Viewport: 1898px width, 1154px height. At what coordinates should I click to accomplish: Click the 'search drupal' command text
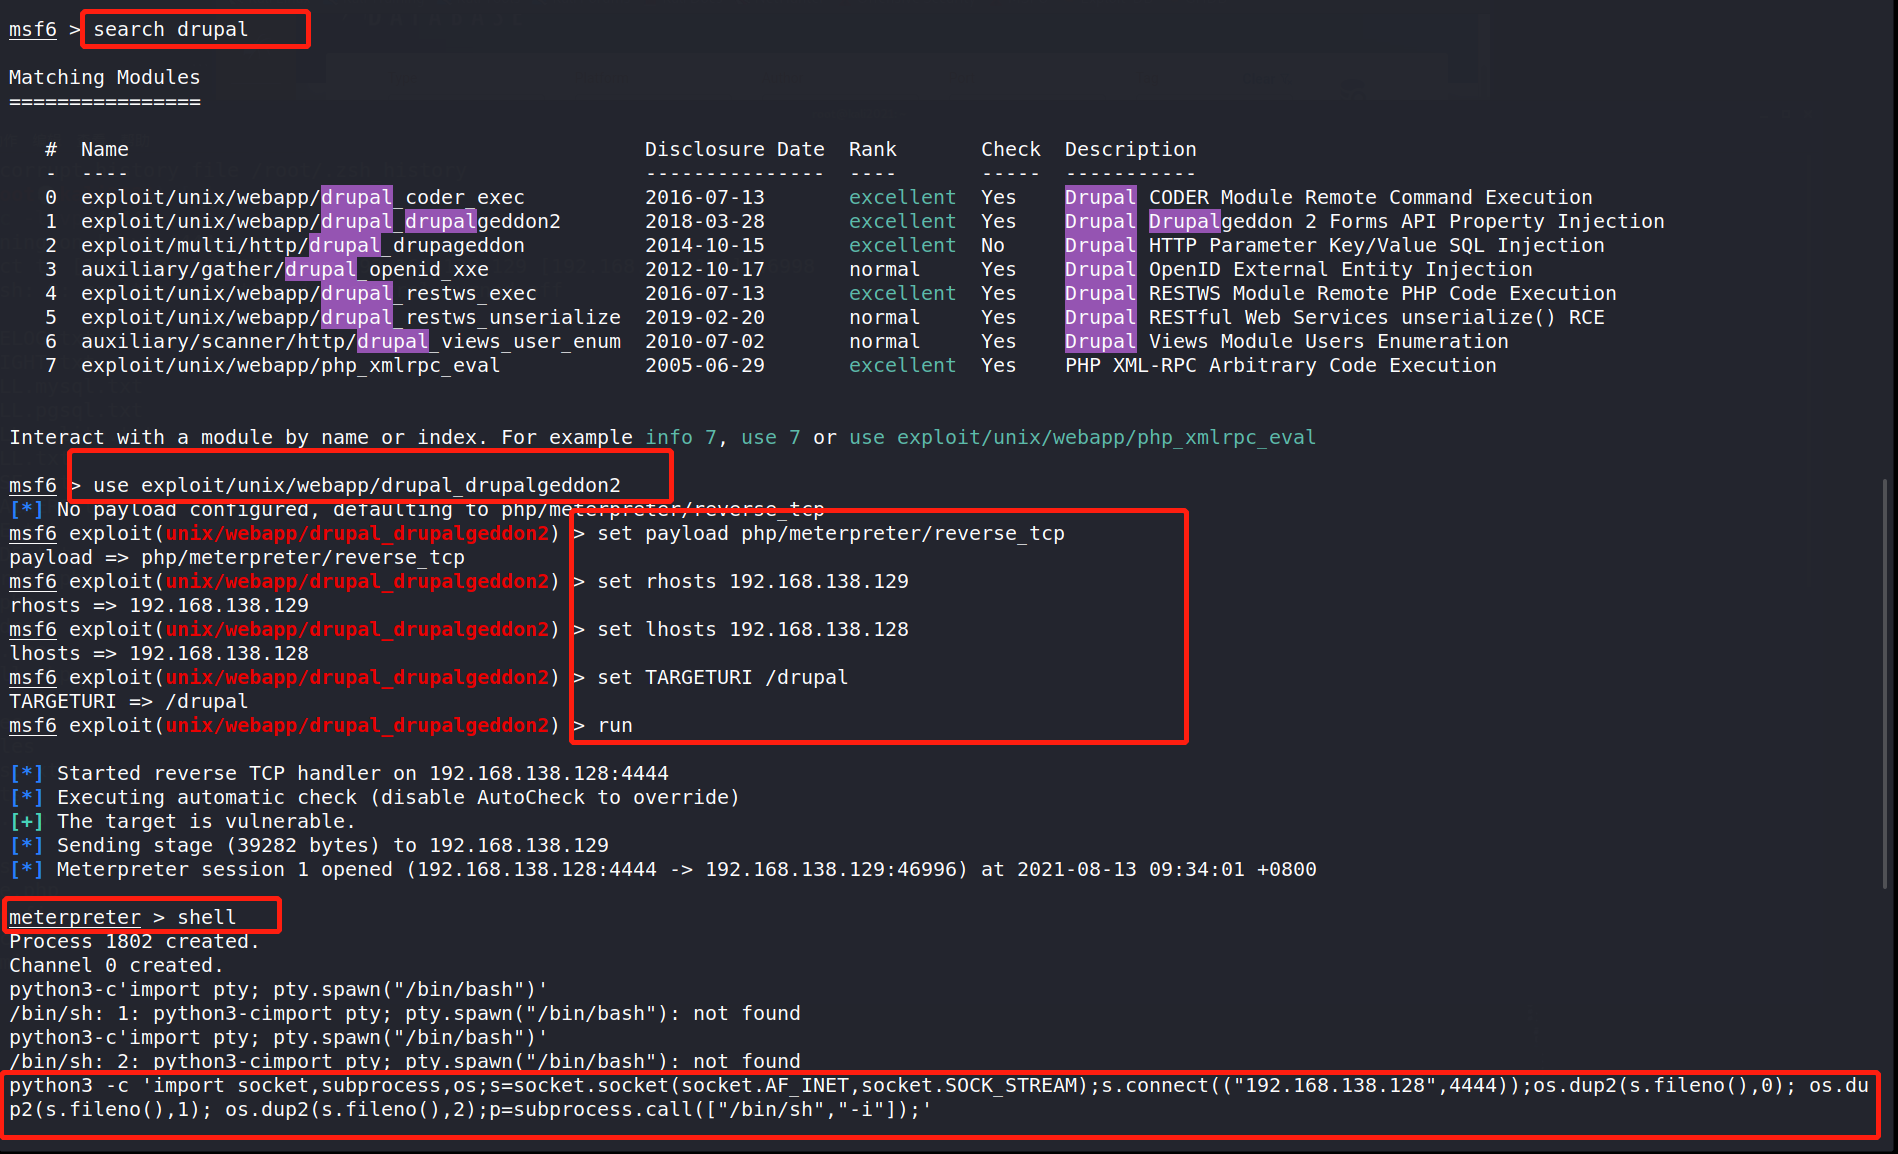(170, 29)
